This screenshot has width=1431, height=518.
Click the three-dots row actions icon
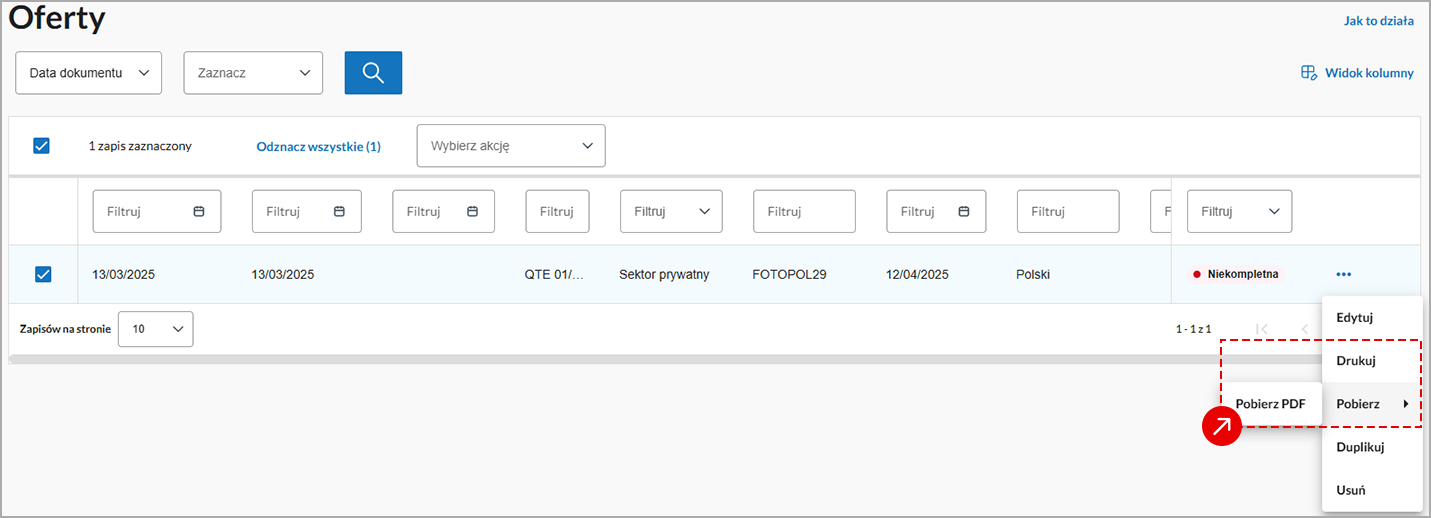tap(1343, 274)
